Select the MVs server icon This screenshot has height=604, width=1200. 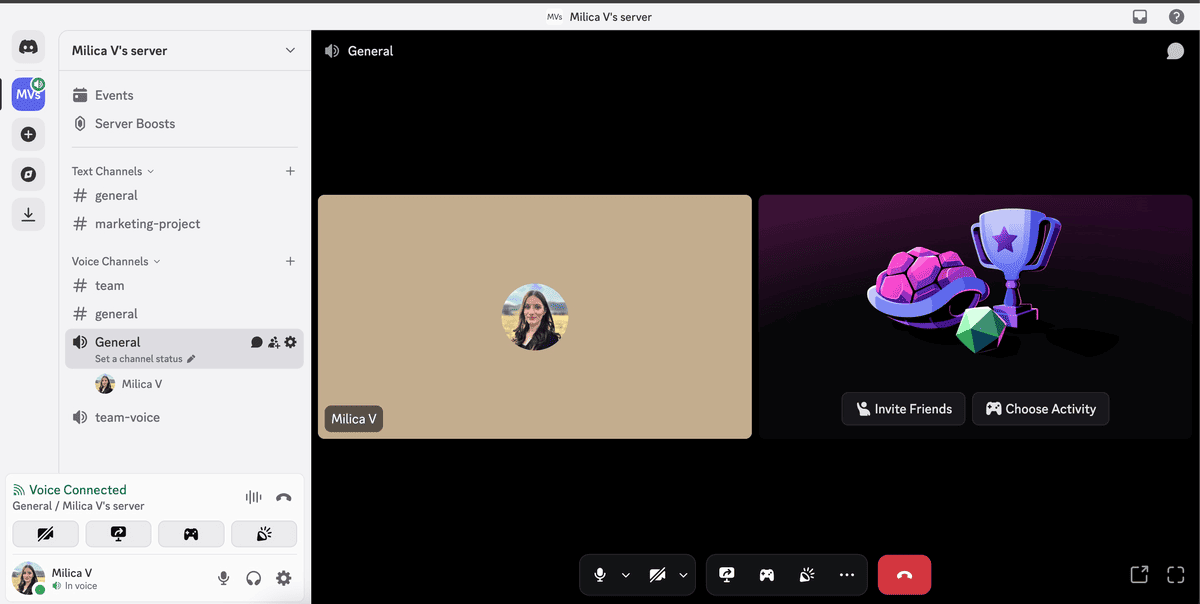tap(28, 94)
